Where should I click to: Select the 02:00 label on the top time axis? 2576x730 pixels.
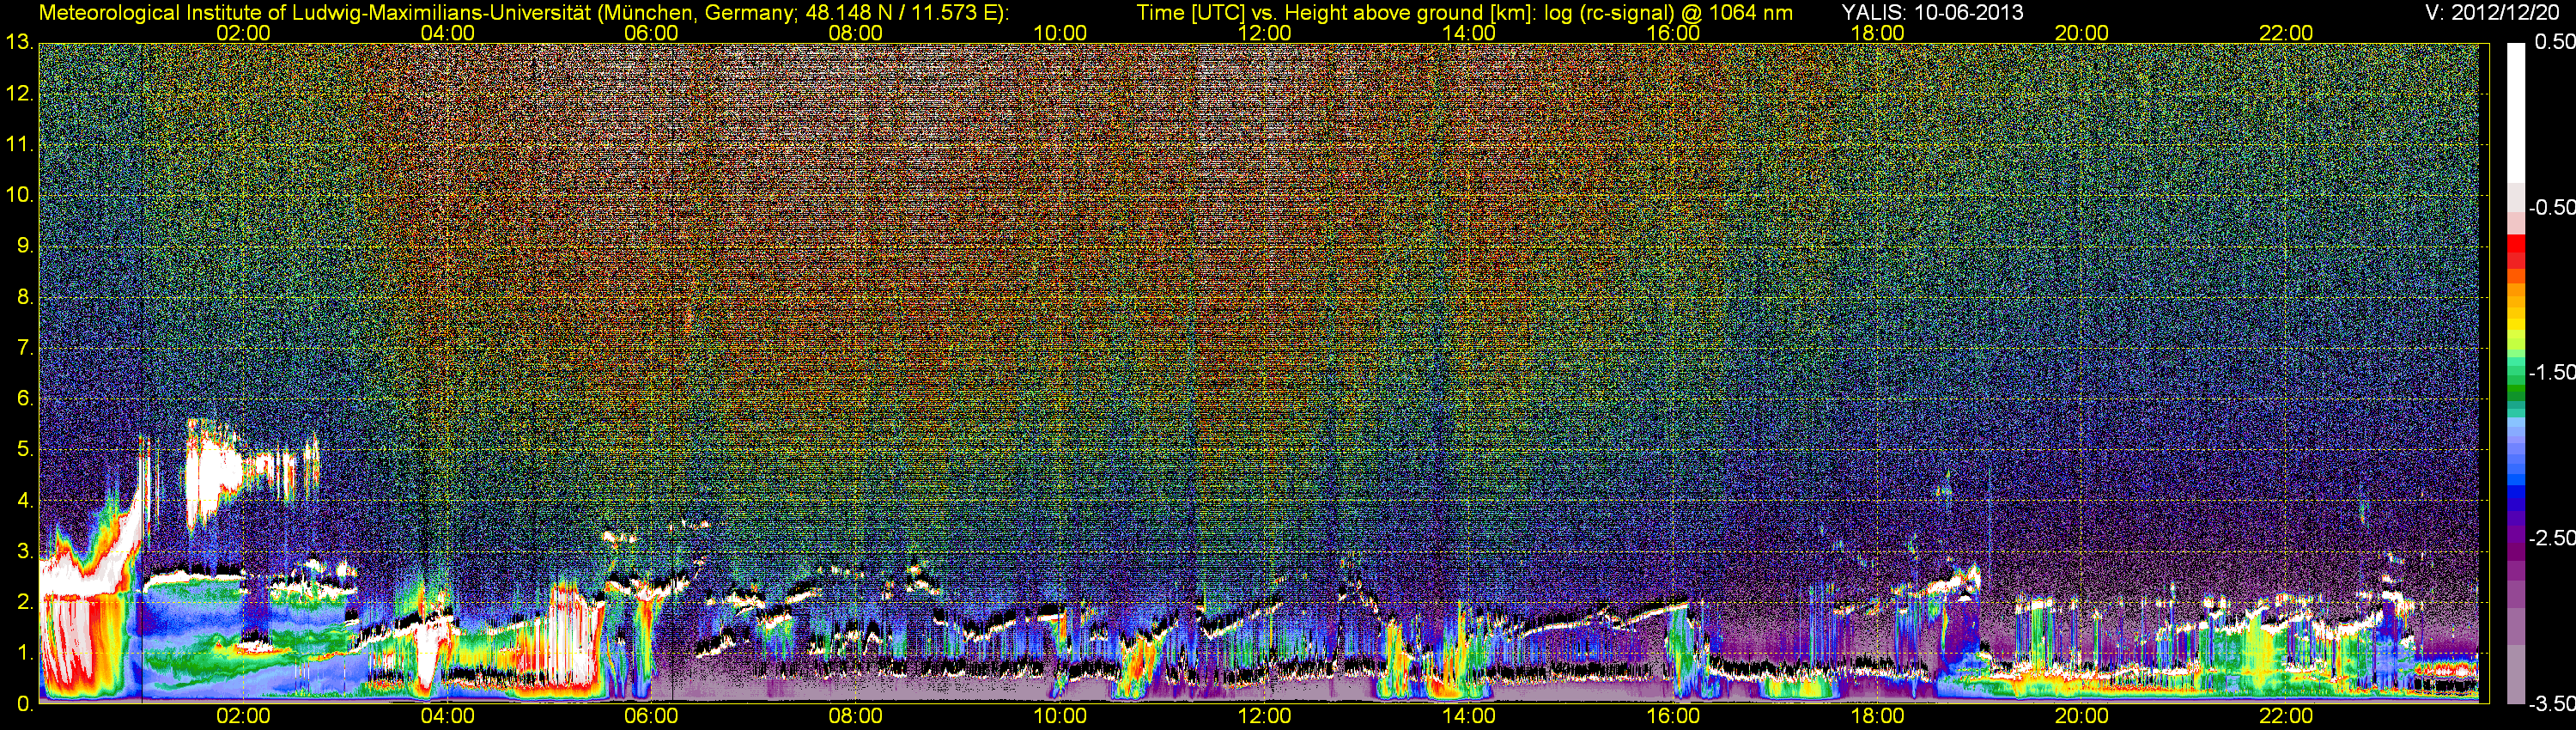(x=243, y=33)
